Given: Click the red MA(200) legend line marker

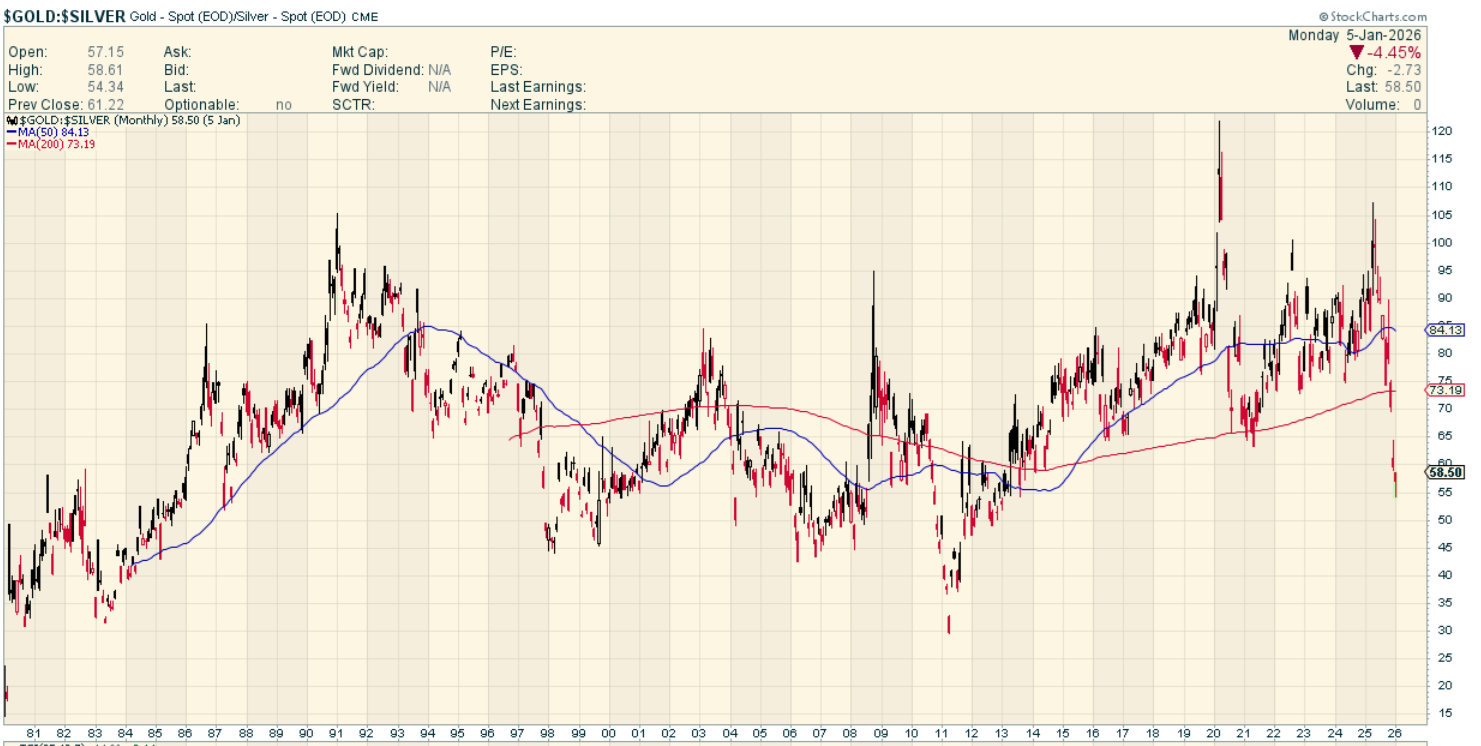Looking at the screenshot, I should (12, 144).
